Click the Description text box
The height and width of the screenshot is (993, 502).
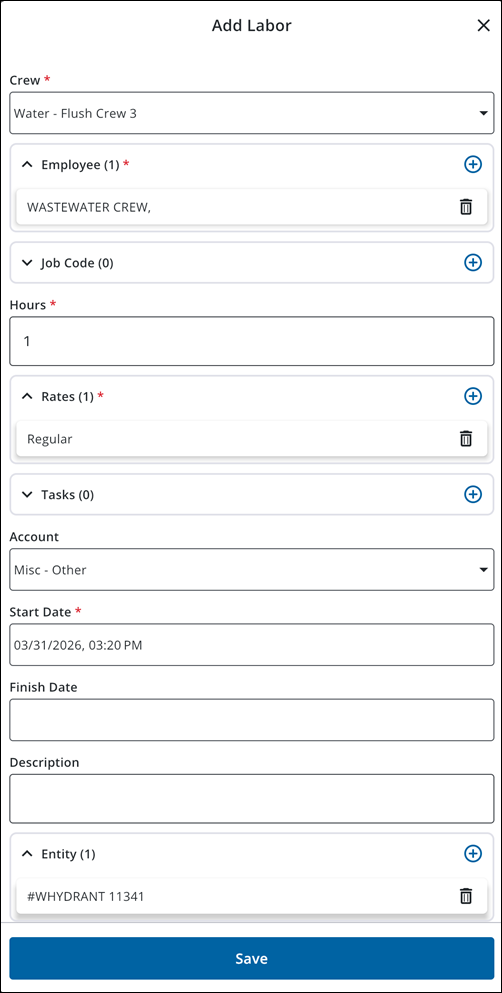click(x=251, y=798)
